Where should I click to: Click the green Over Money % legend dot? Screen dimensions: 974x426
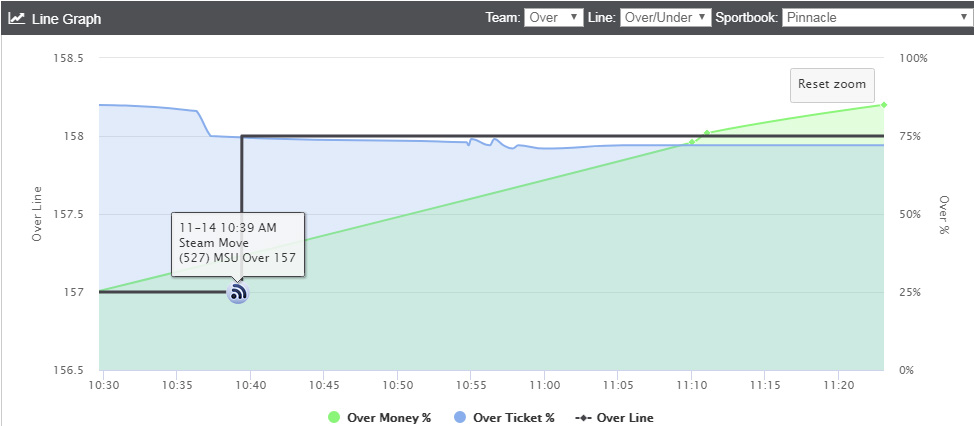pos(334,418)
